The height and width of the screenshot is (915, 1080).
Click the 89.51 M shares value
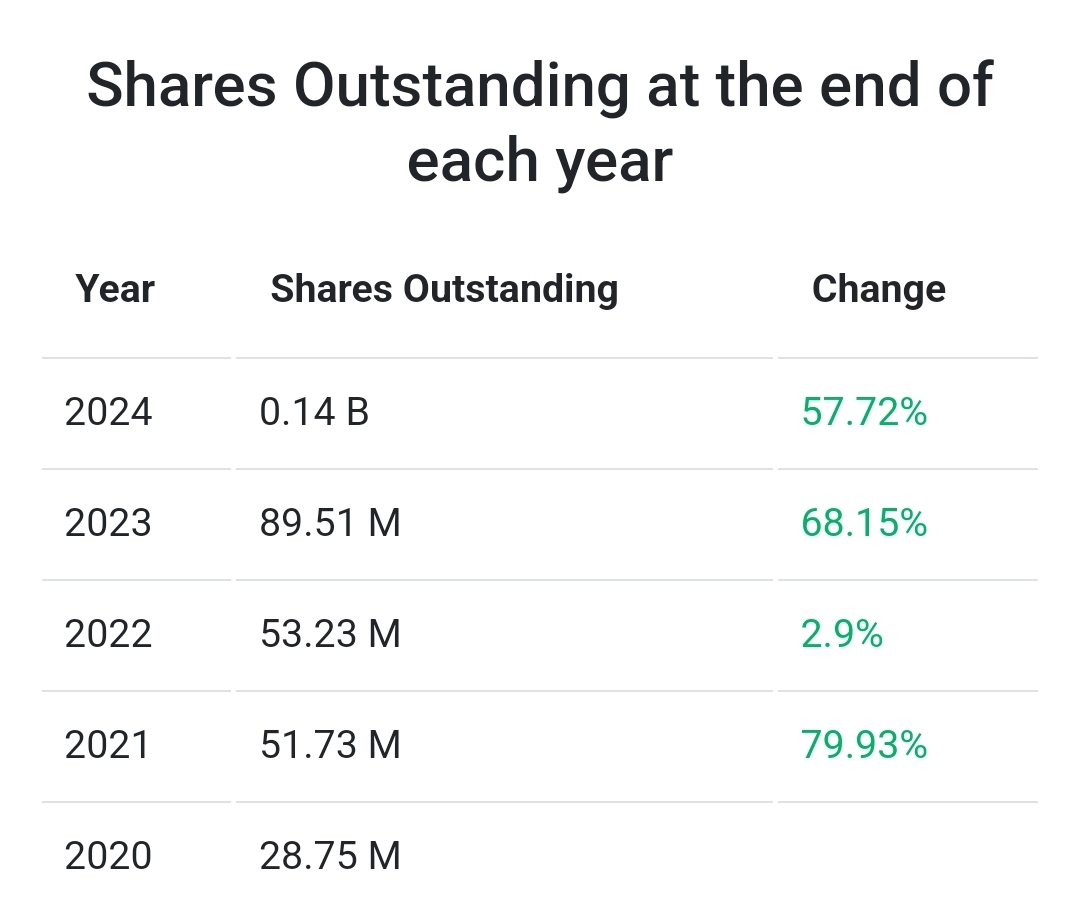coord(330,523)
